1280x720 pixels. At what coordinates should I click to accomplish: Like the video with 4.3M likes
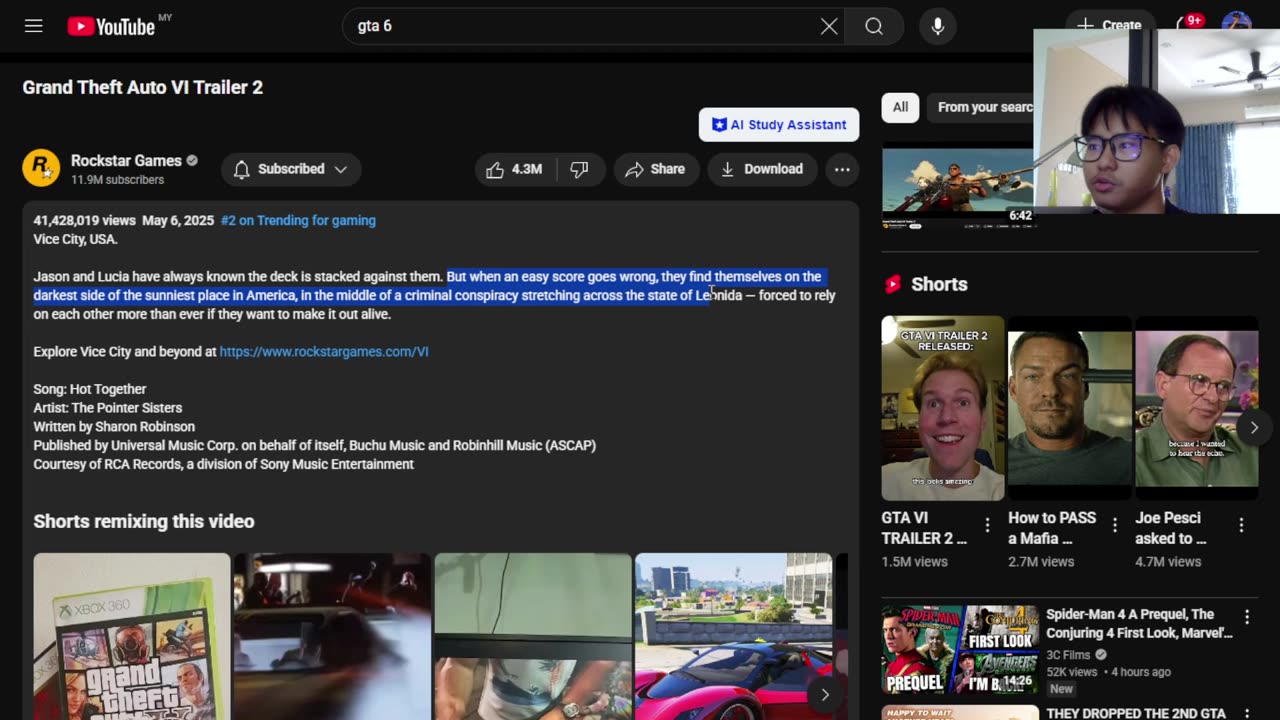pos(514,169)
